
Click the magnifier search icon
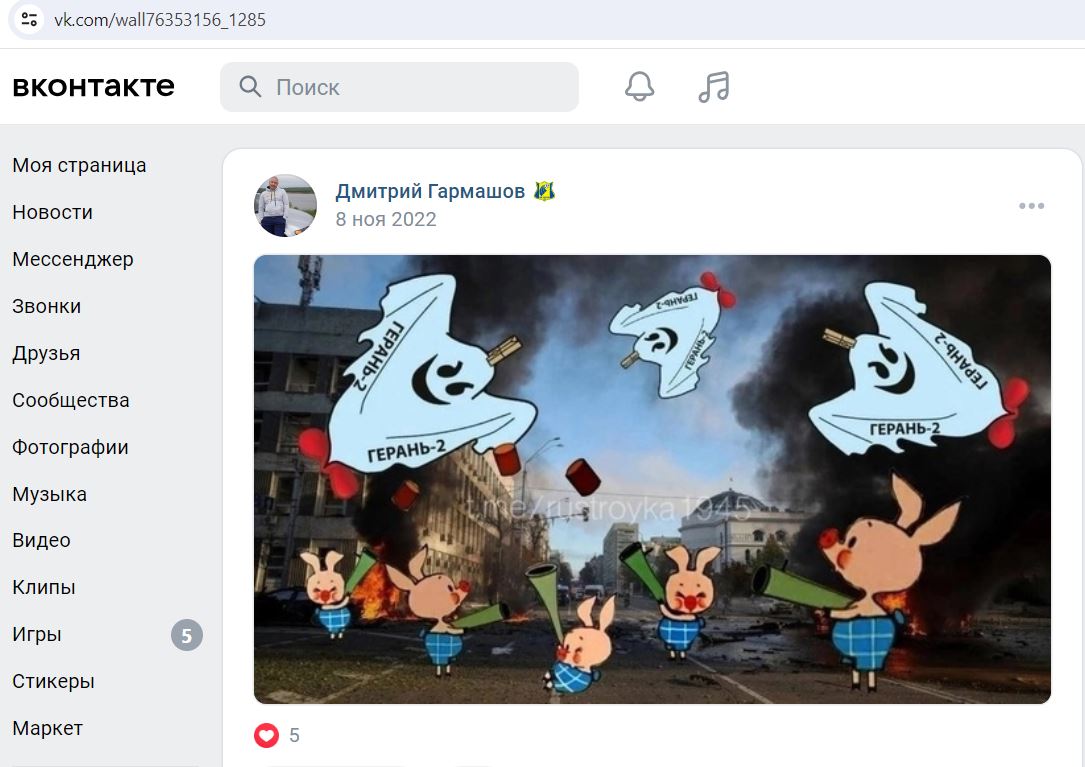250,87
